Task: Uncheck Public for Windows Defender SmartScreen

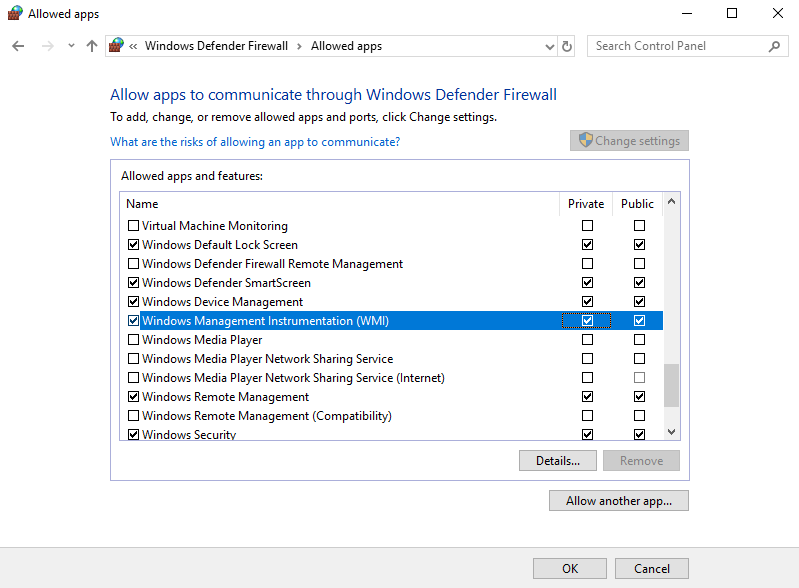Action: 640,282
